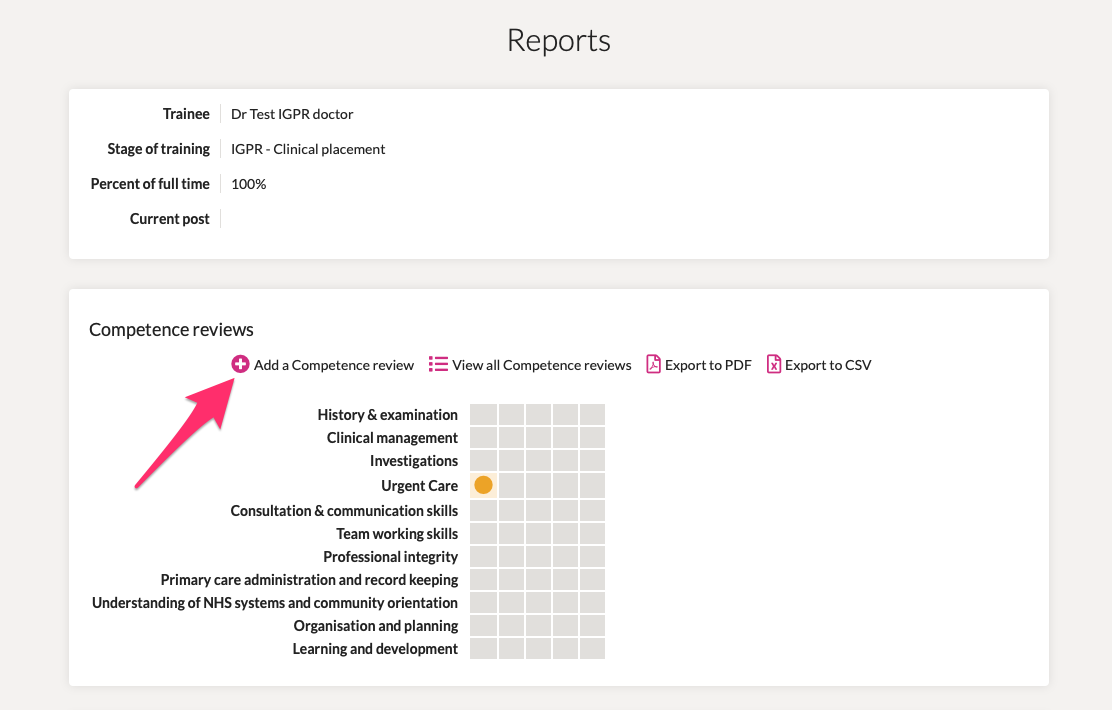Click first grid cell in History & examination row

click(484, 414)
